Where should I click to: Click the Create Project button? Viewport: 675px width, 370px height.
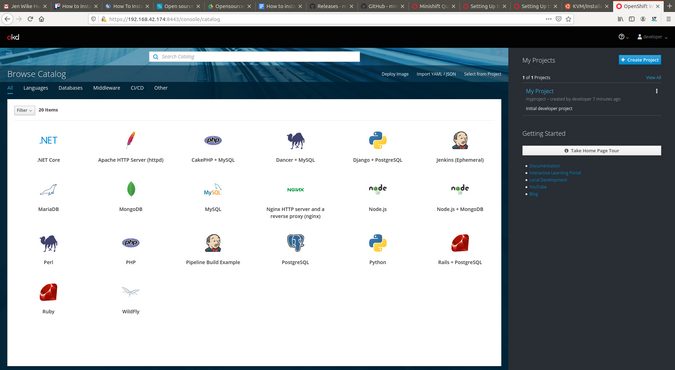(x=640, y=60)
